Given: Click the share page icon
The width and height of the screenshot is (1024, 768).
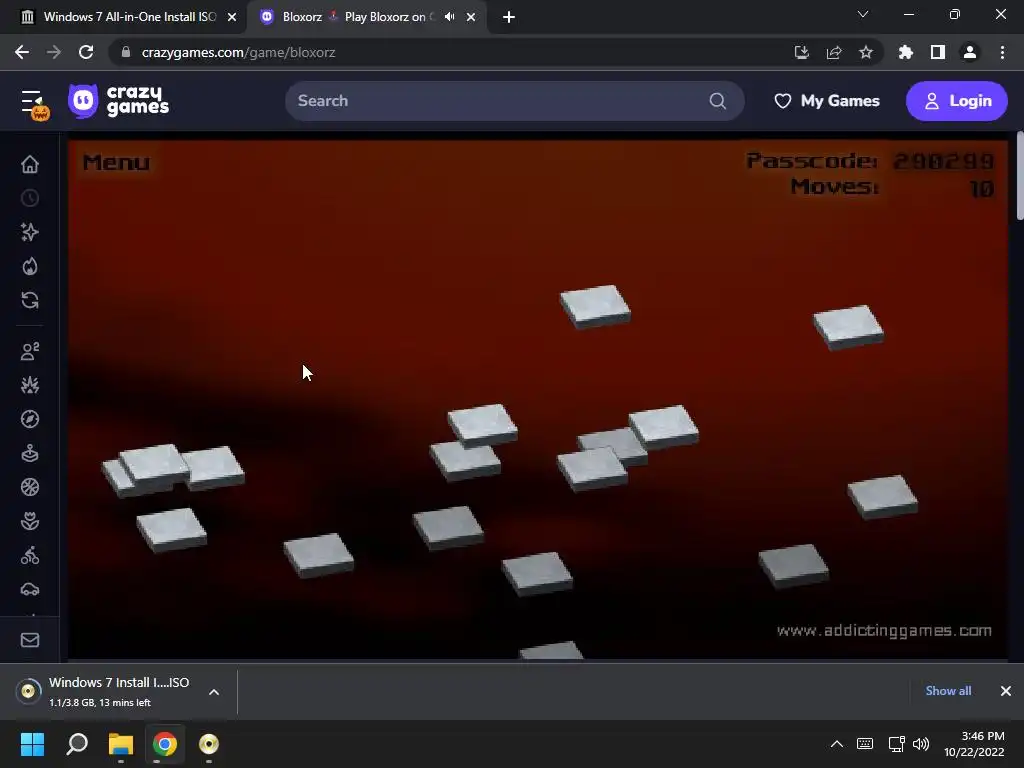Looking at the screenshot, I should coord(834,52).
